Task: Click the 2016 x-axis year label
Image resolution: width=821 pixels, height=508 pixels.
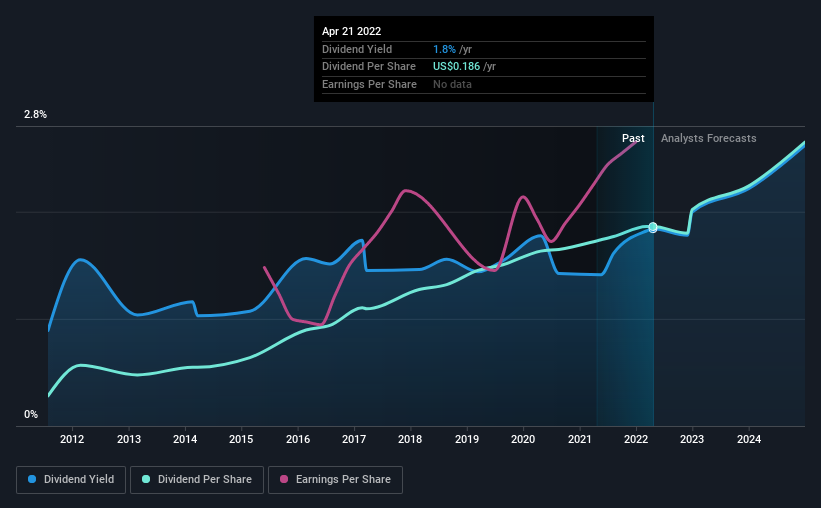Action: pyautogui.click(x=298, y=439)
